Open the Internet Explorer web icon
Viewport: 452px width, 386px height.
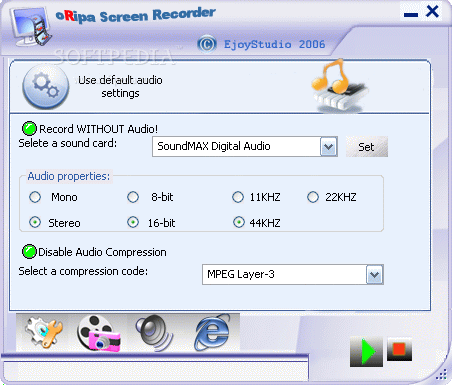(213, 332)
